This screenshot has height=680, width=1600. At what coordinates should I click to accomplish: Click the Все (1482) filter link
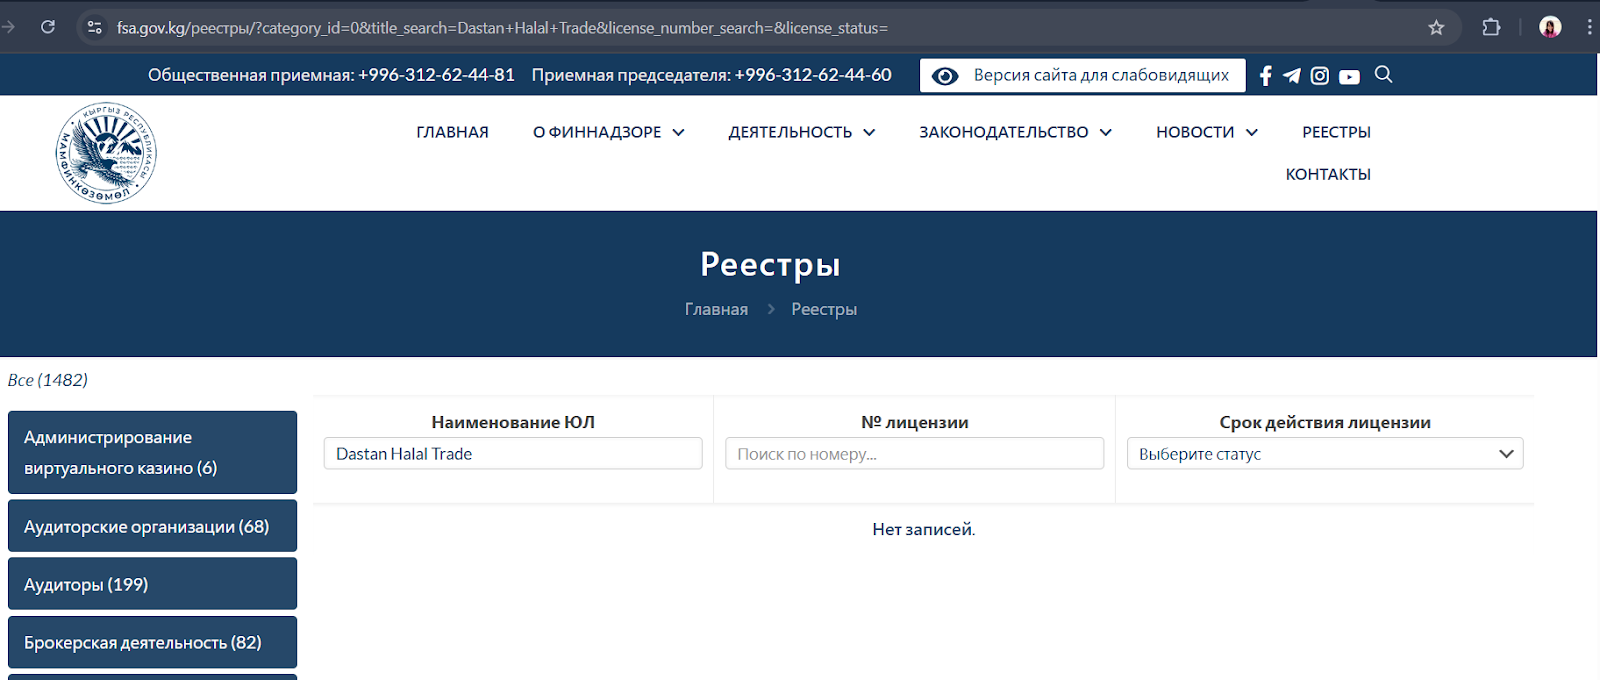click(48, 380)
